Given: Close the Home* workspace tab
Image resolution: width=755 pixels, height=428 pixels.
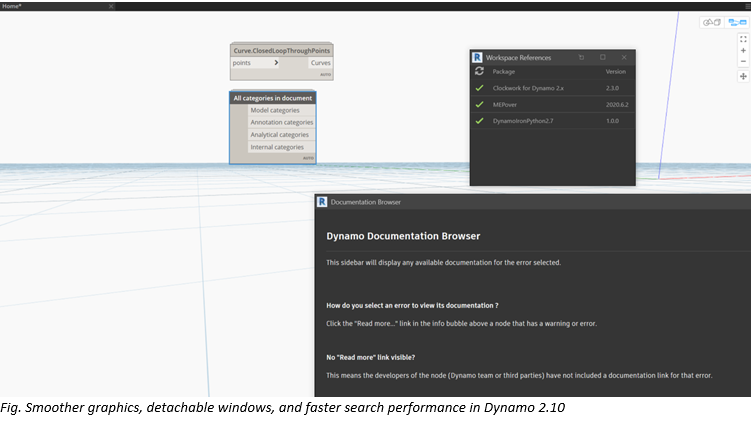Looking at the screenshot, I should 111,6.
